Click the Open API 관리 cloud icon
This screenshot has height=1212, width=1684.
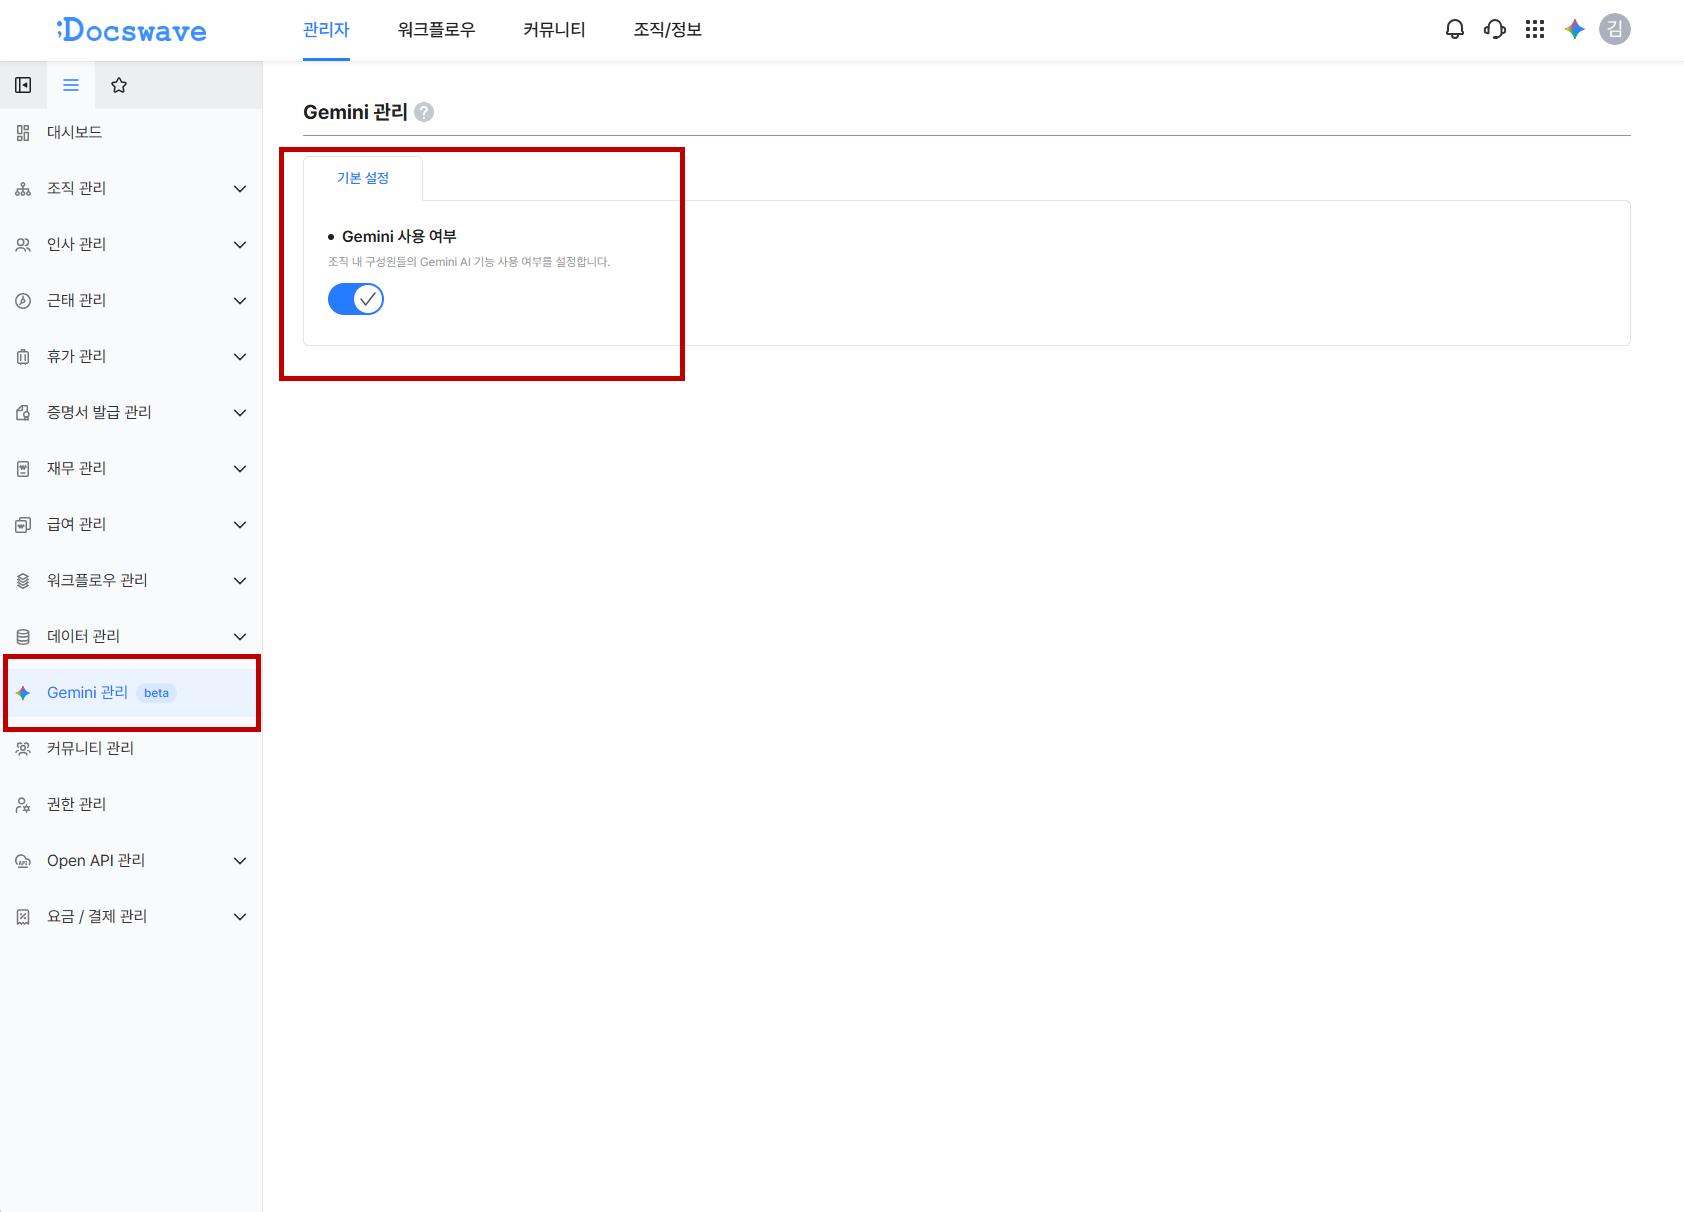(23, 861)
